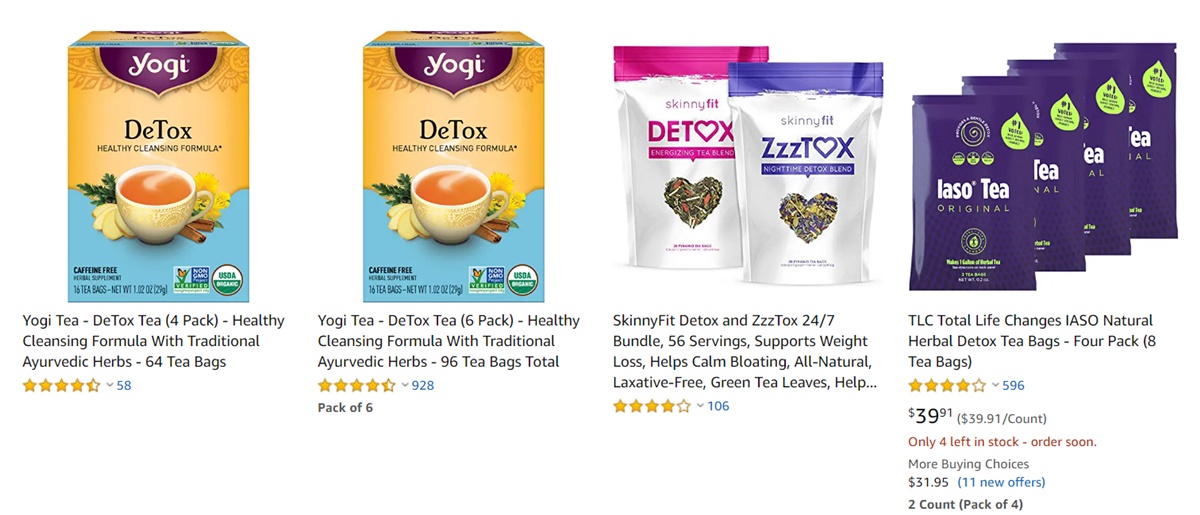Open the 928 reviews link
The height and width of the screenshot is (515, 1200).
[422, 385]
